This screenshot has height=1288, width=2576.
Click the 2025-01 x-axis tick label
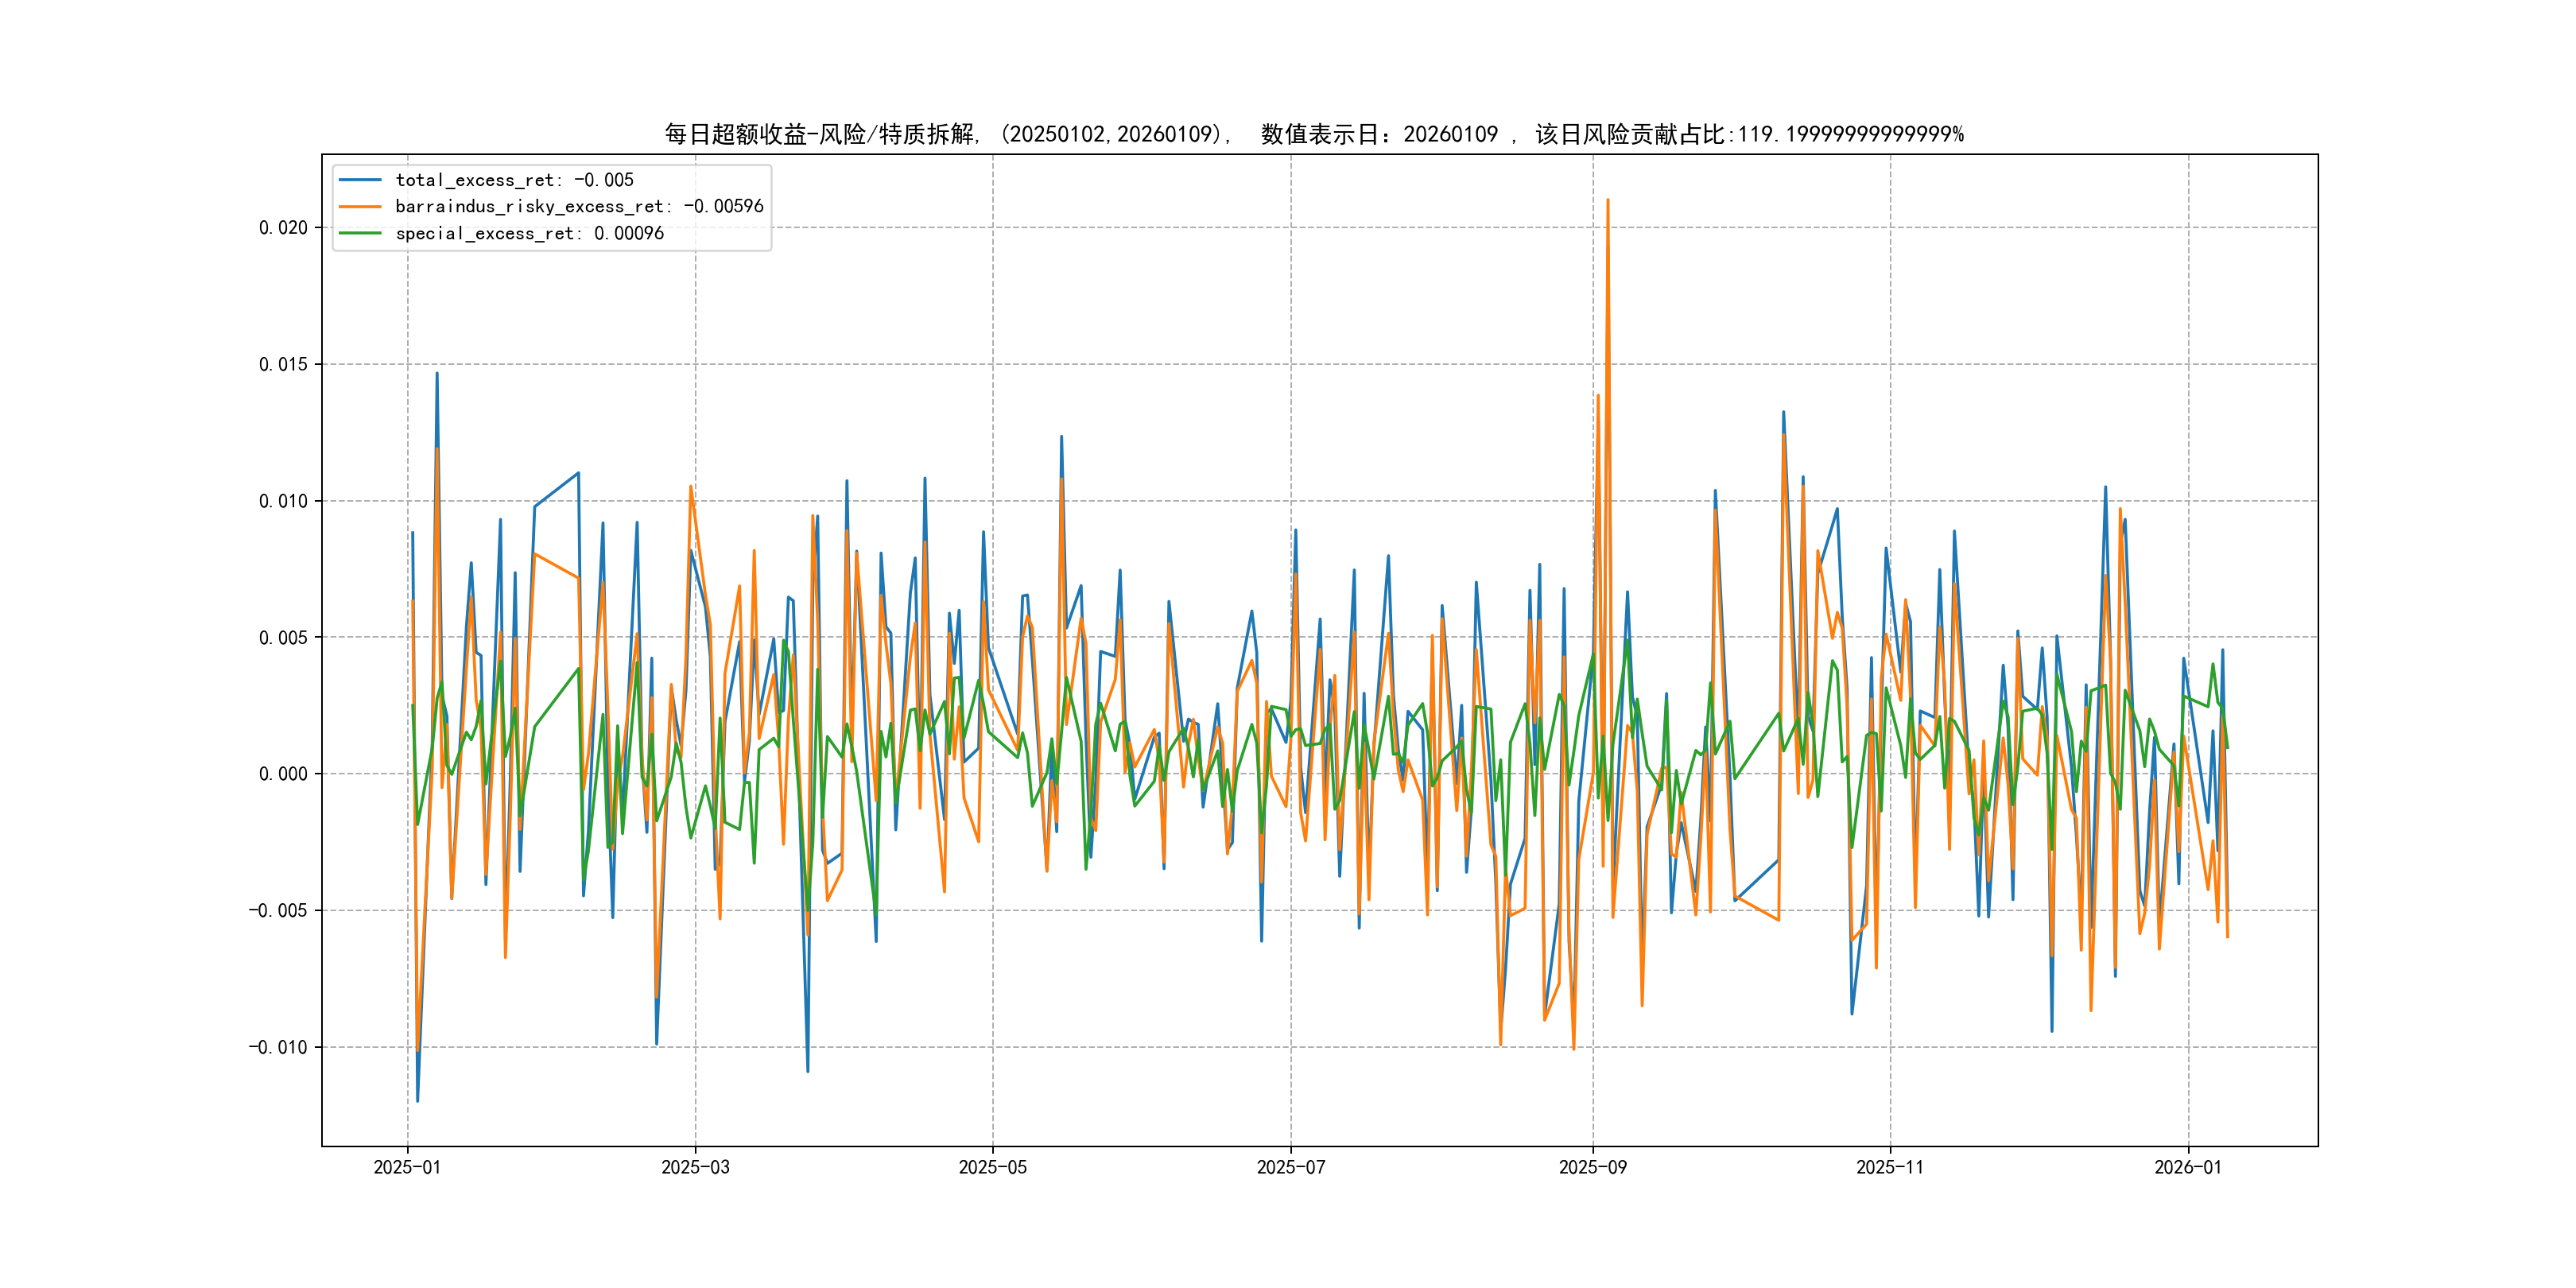[407, 1167]
